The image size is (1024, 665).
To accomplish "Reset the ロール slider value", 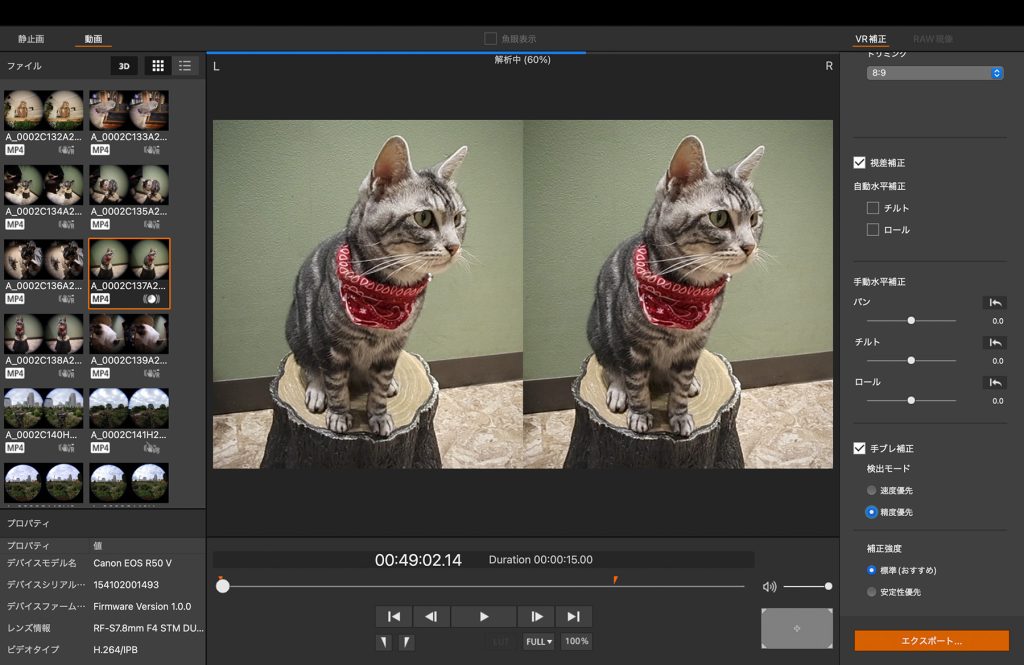I will point(995,382).
